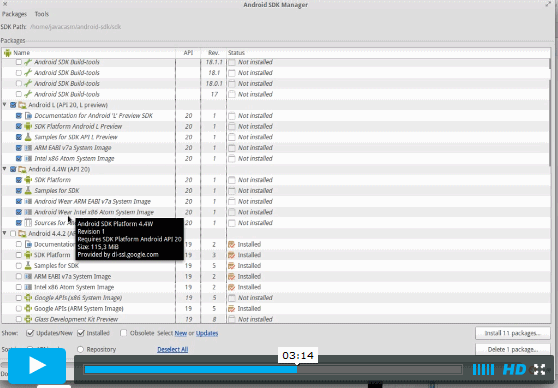This screenshot has height=388, width=558.
Task: Sort by the Rev. column header
Action: point(214,53)
